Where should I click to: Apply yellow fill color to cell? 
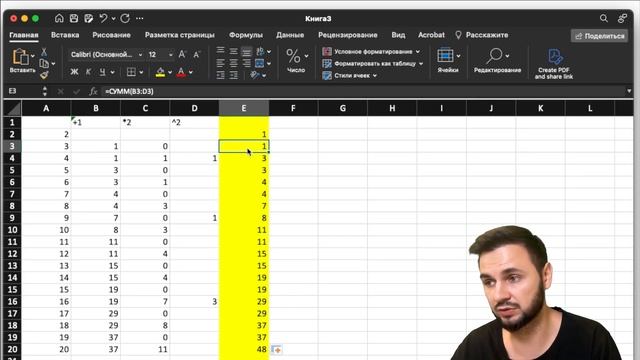point(160,73)
